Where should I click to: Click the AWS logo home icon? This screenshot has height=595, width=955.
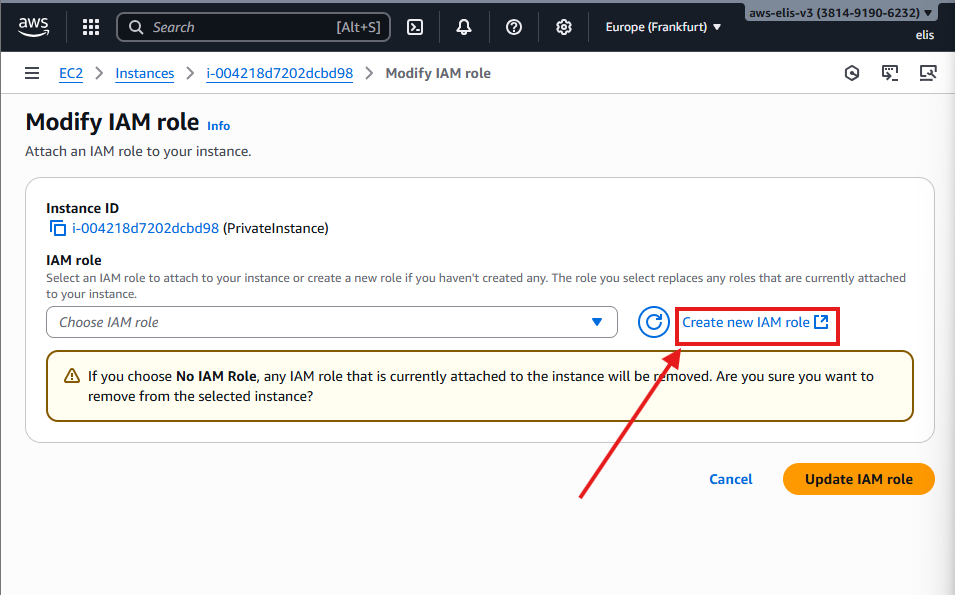coord(33,28)
